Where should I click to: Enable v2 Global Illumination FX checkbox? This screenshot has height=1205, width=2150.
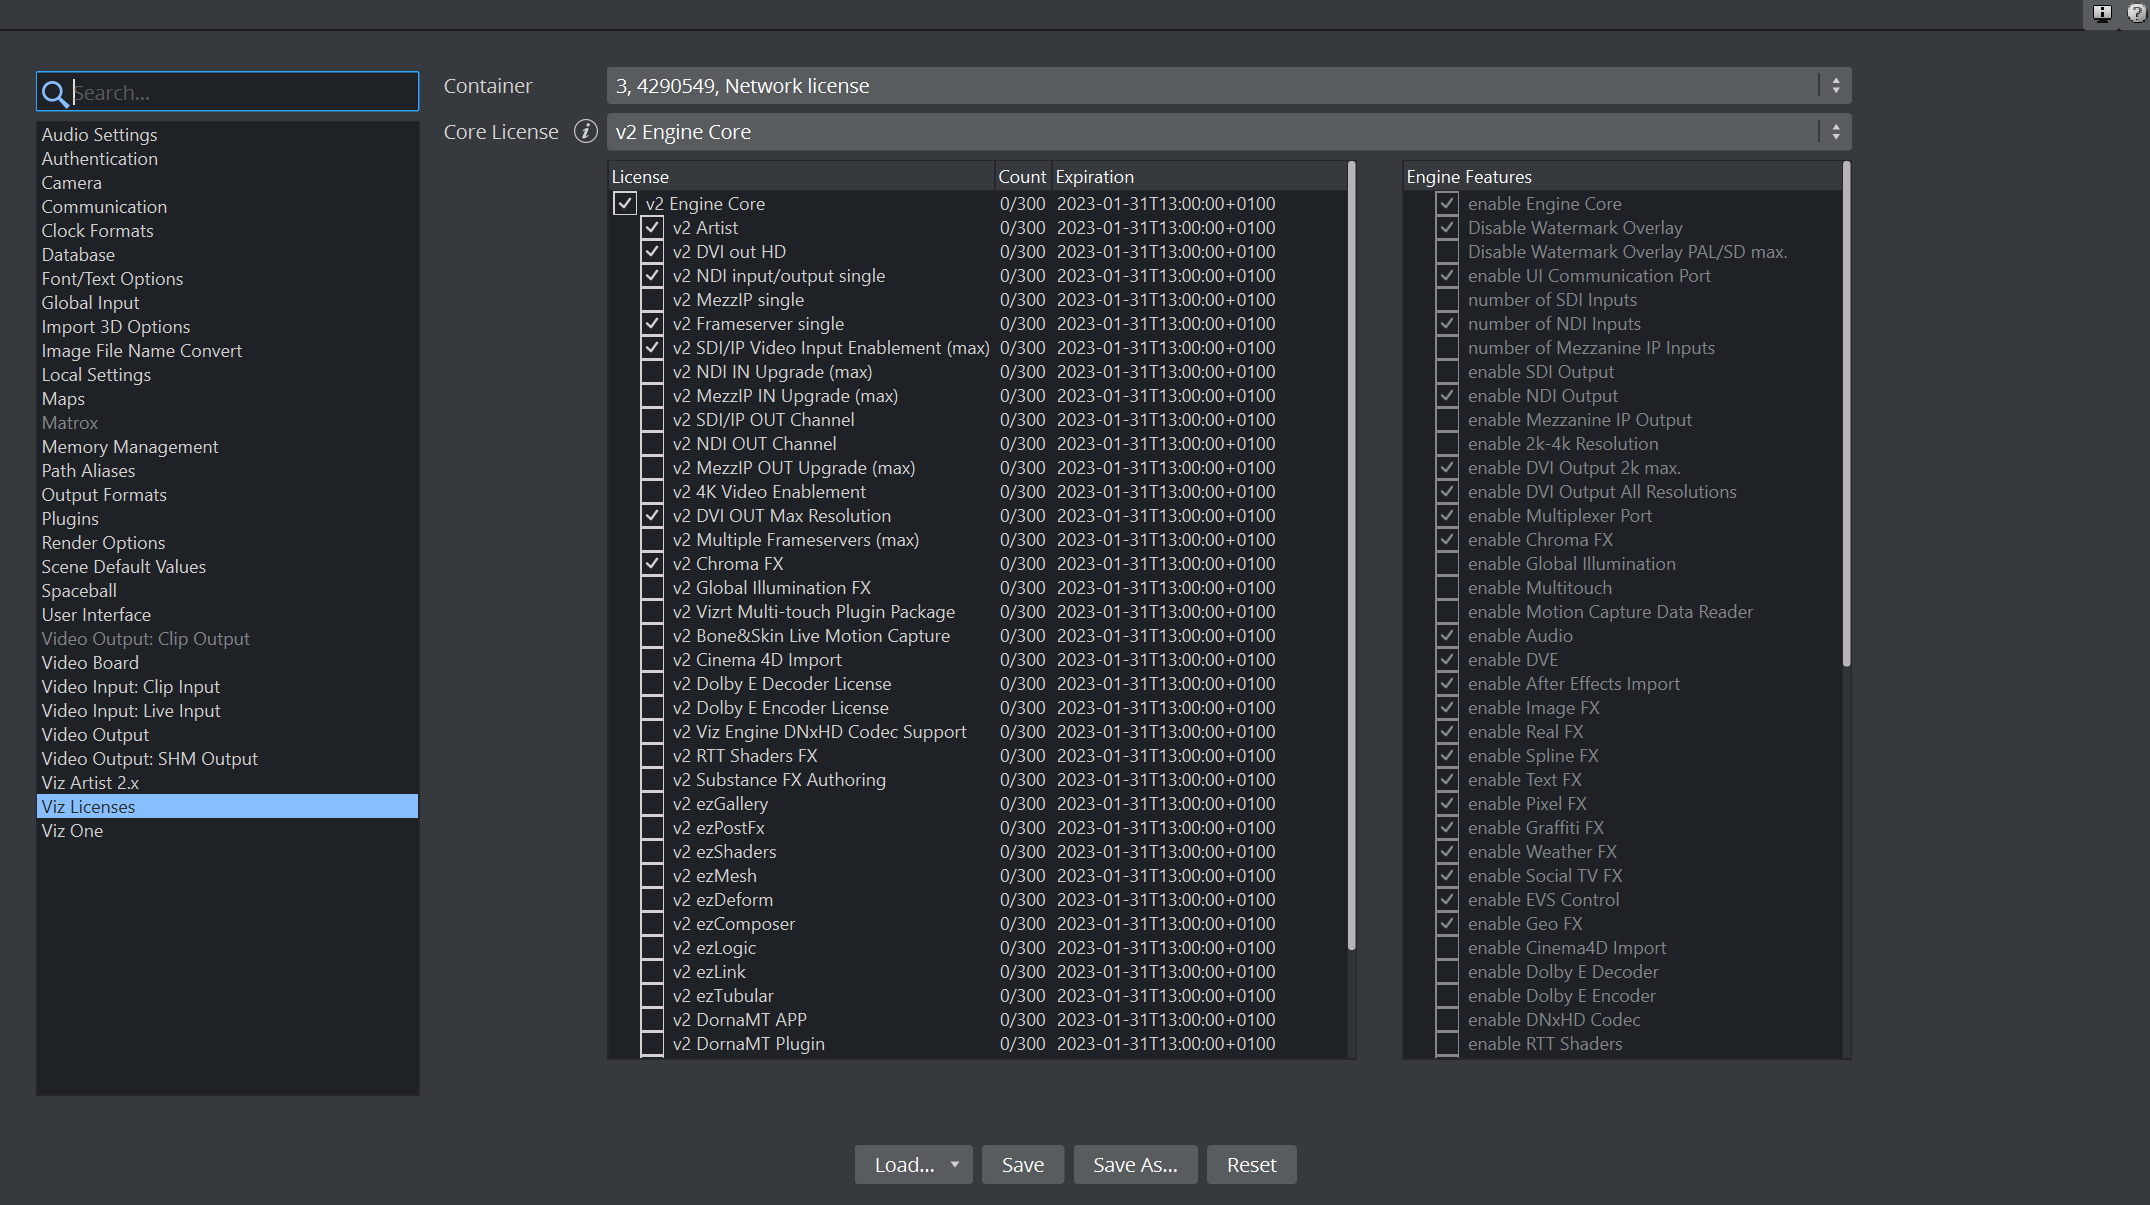tap(652, 588)
